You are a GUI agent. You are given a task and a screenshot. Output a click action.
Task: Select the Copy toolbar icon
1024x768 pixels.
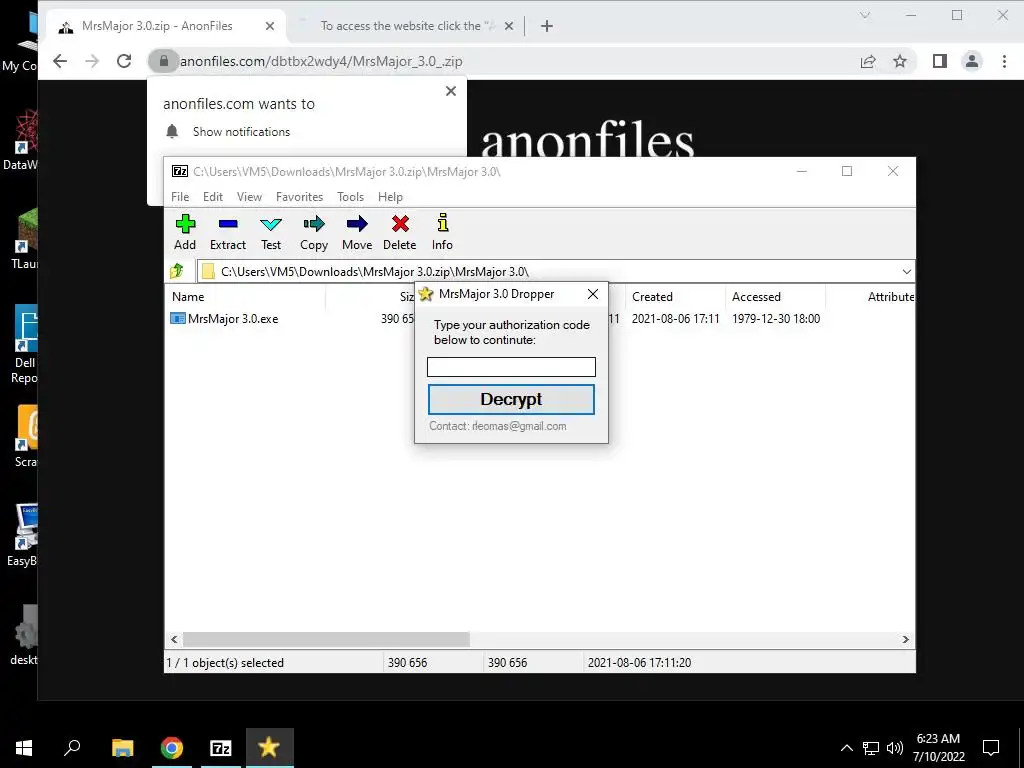pos(314,232)
